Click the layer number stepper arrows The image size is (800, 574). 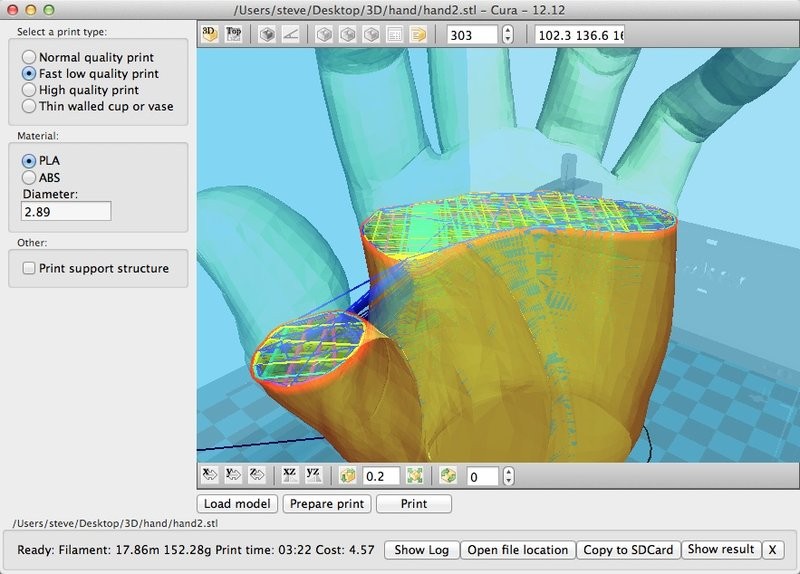[508, 35]
